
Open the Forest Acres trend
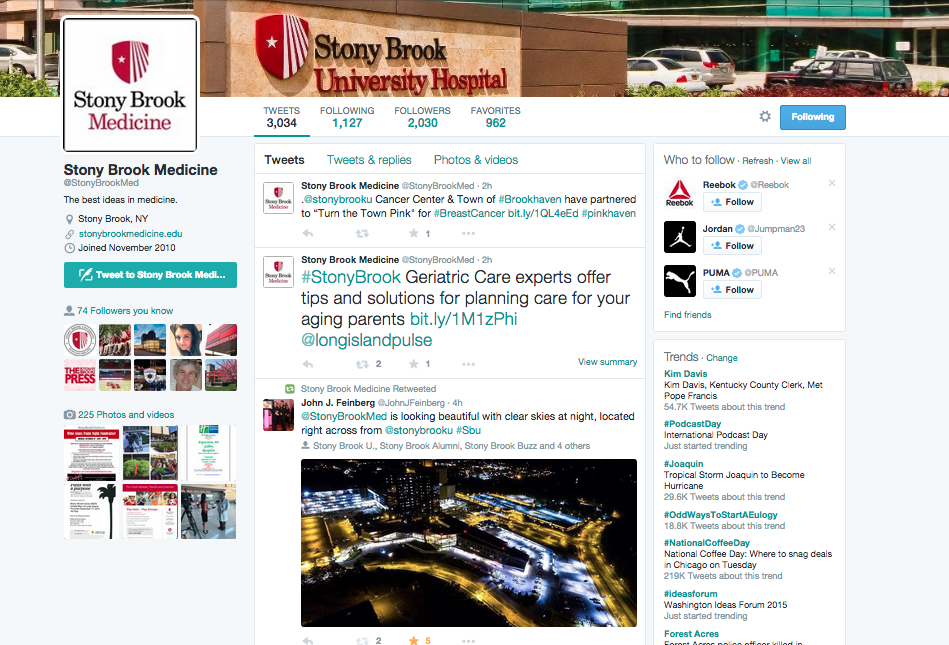coord(691,634)
